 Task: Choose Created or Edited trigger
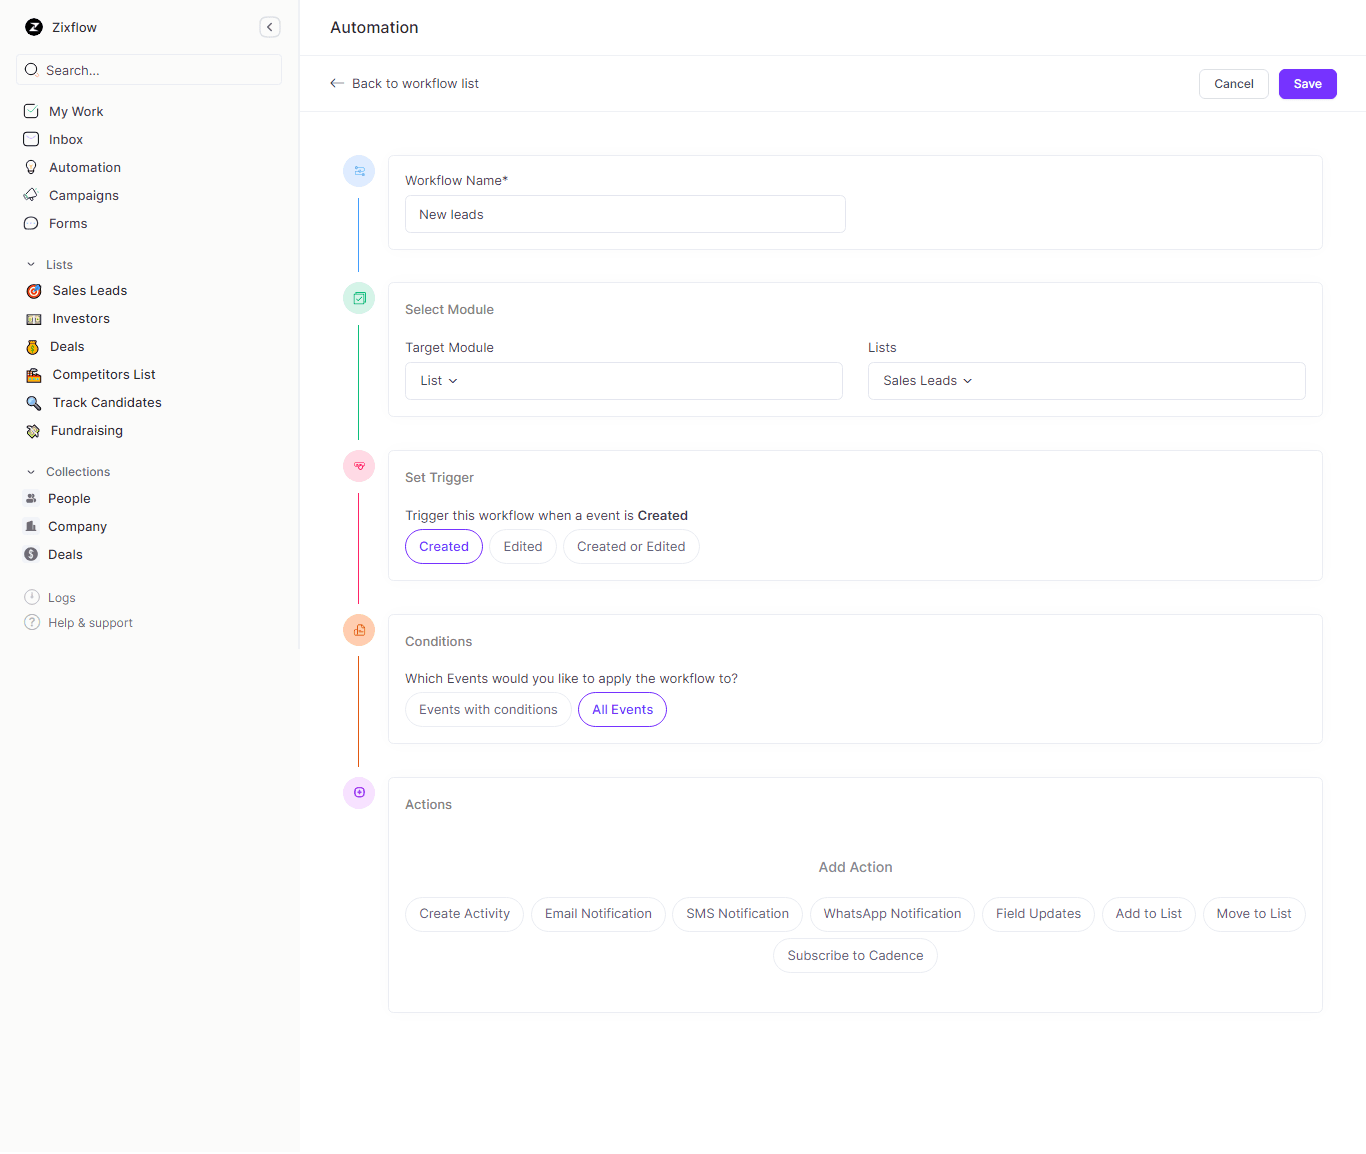631,546
